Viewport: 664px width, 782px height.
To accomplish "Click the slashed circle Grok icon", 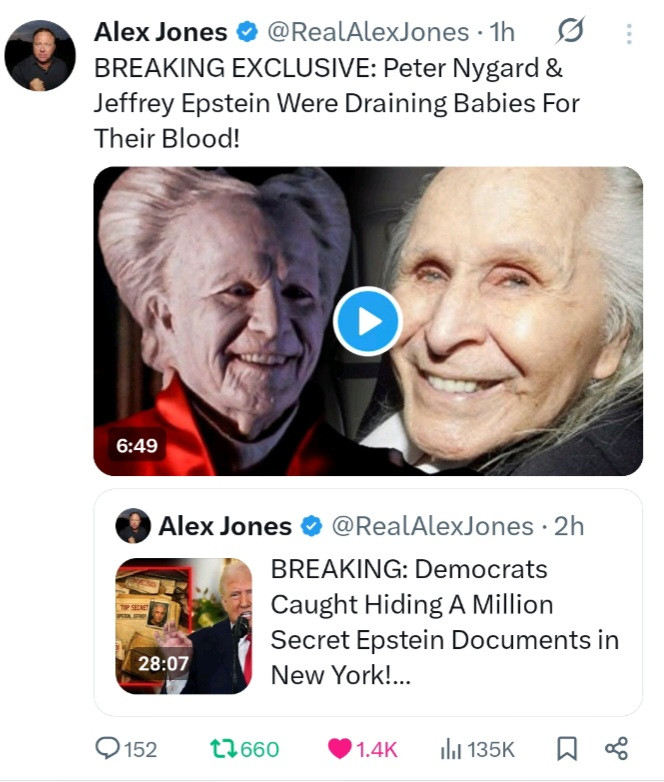I will pyautogui.click(x=569, y=33).
